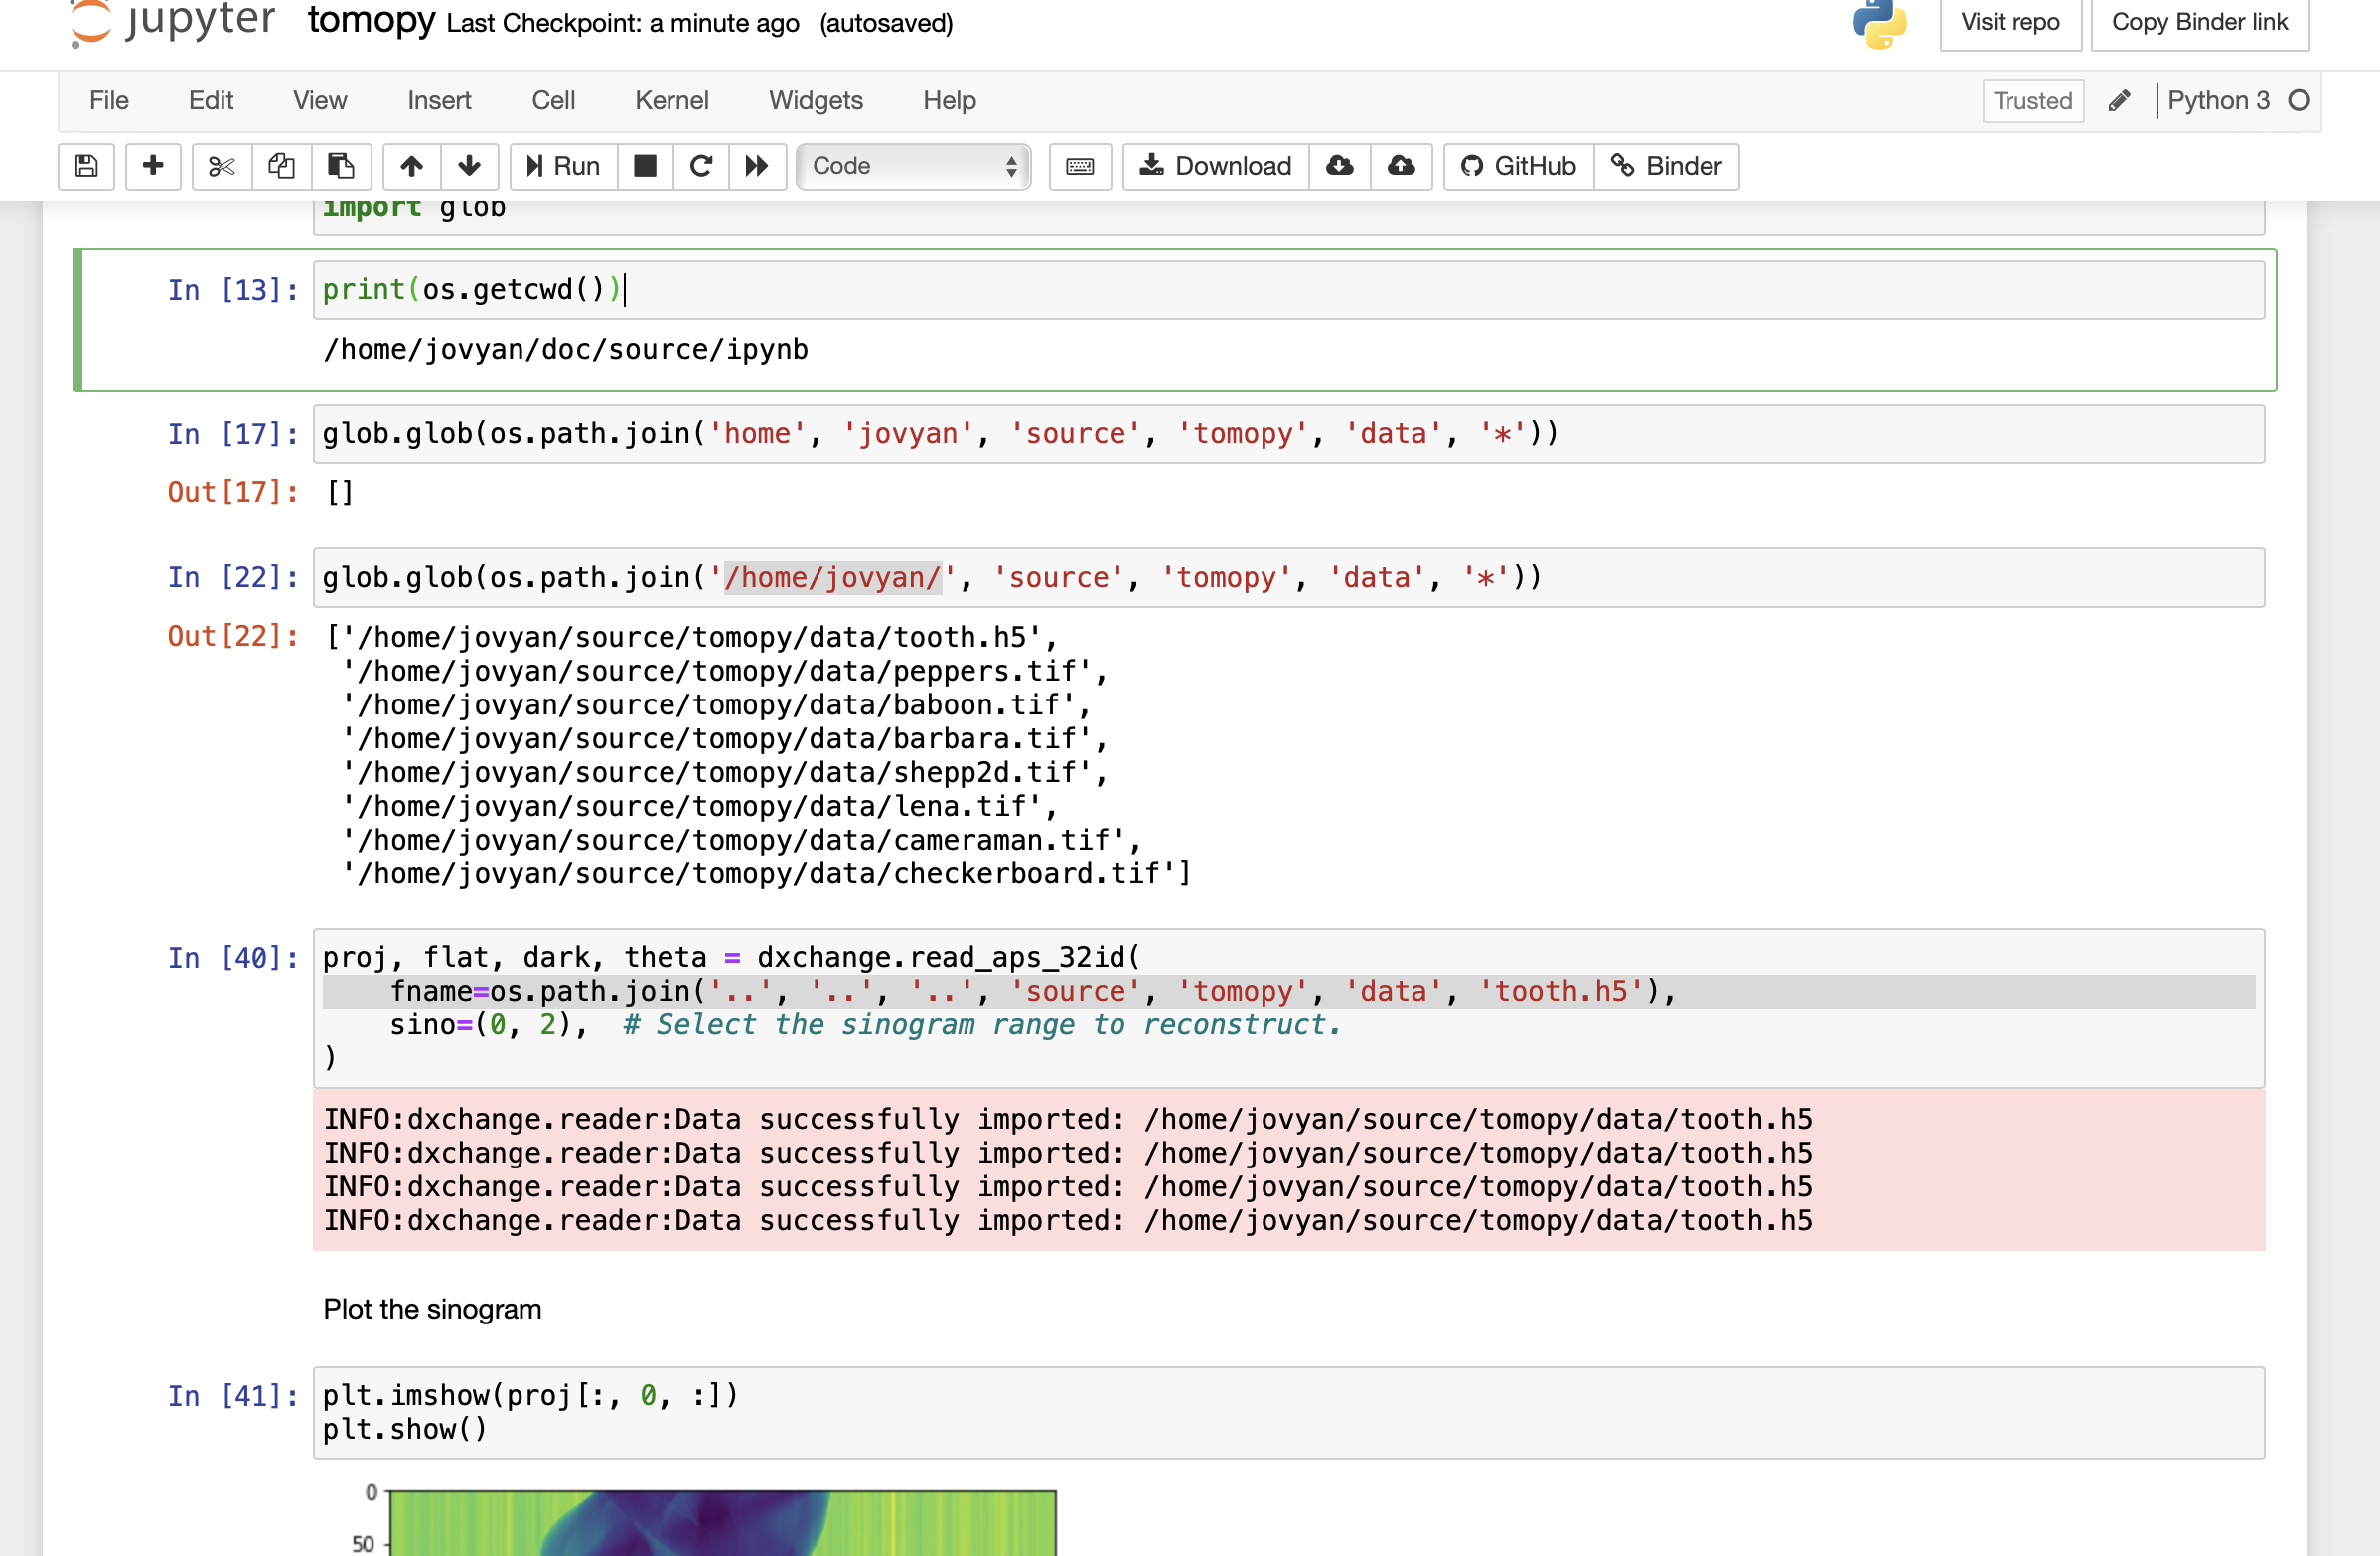
Task: Click Copy Binder link button
Action: coord(2199,23)
